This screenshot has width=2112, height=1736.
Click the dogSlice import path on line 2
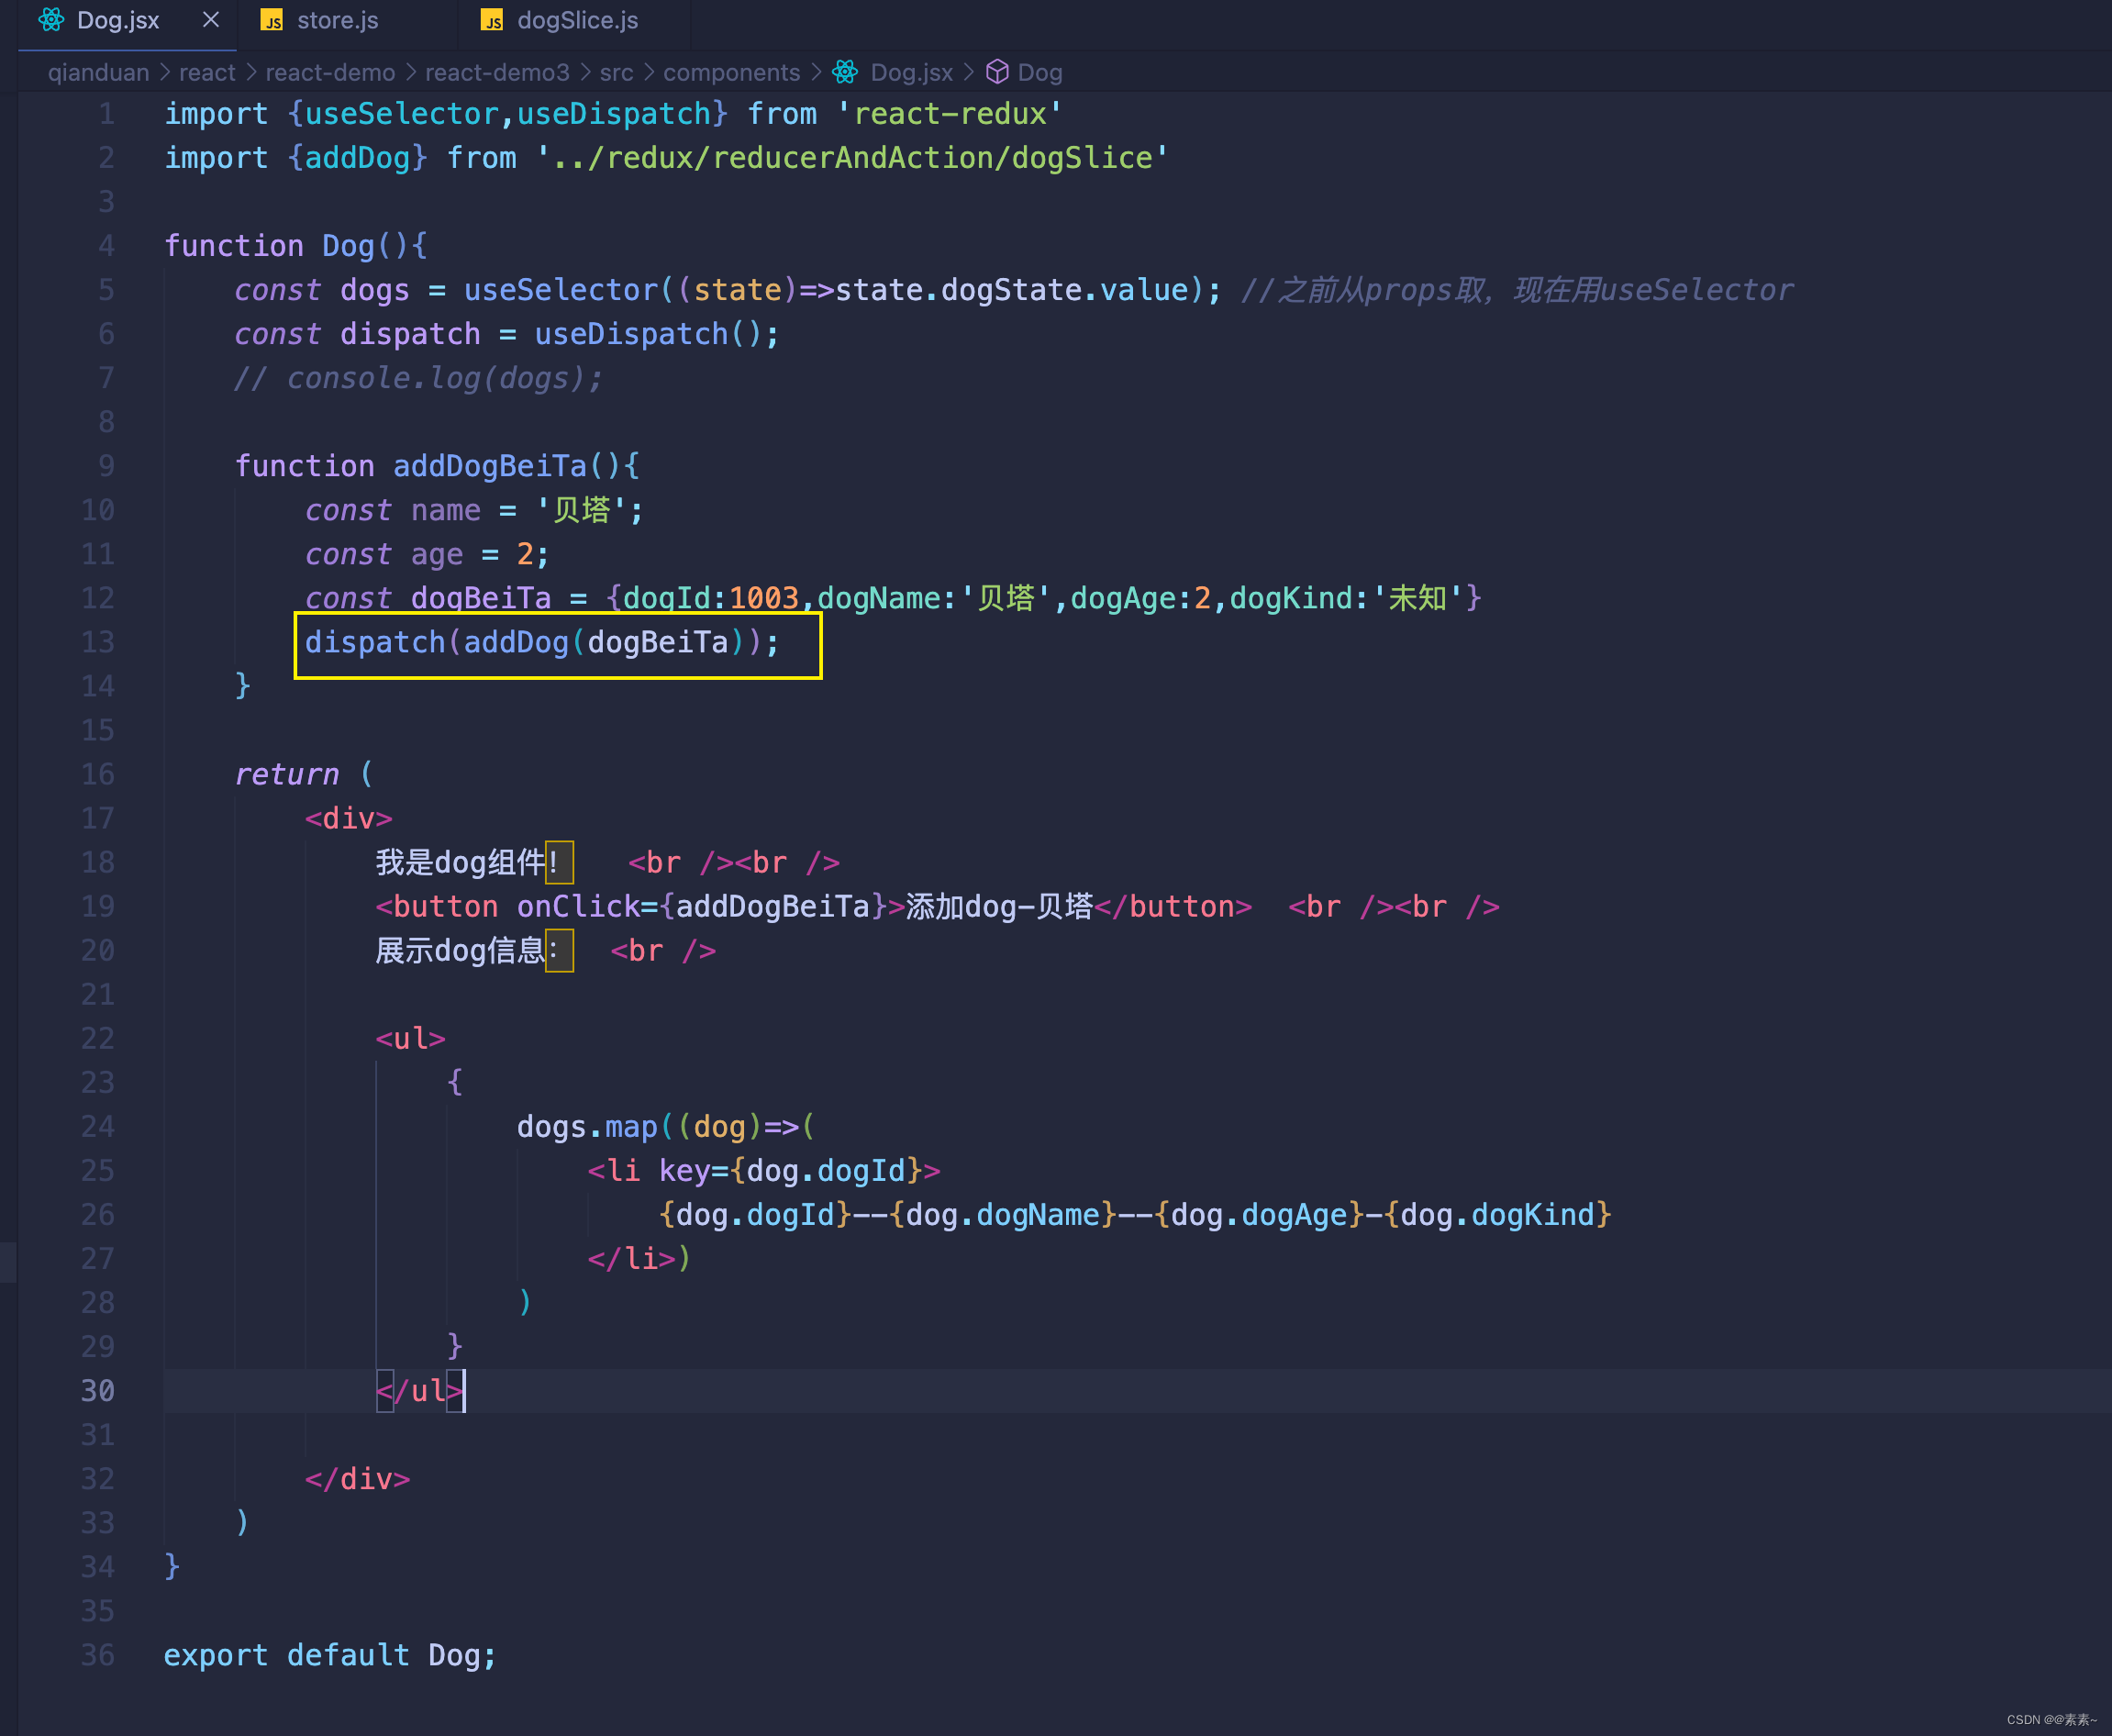(852, 158)
